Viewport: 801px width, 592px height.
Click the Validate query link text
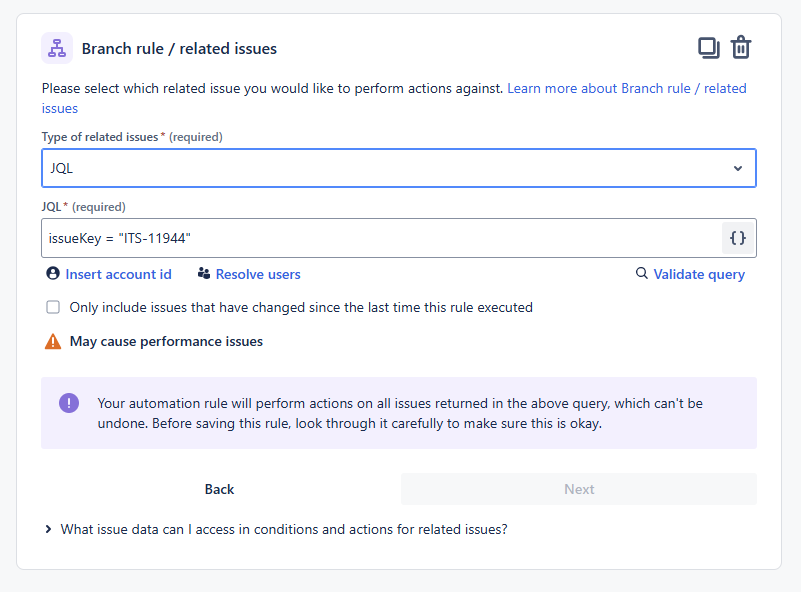click(x=699, y=274)
